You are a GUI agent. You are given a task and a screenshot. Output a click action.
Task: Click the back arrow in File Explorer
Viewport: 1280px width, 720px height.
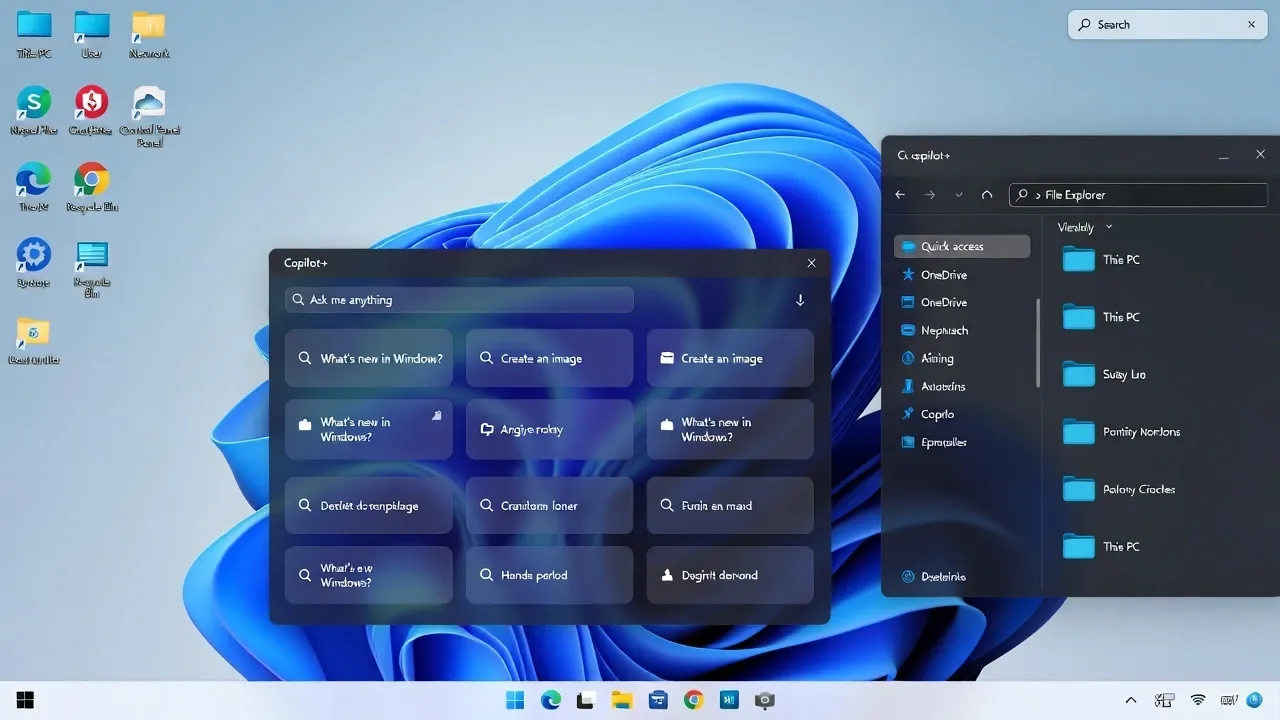coord(900,195)
